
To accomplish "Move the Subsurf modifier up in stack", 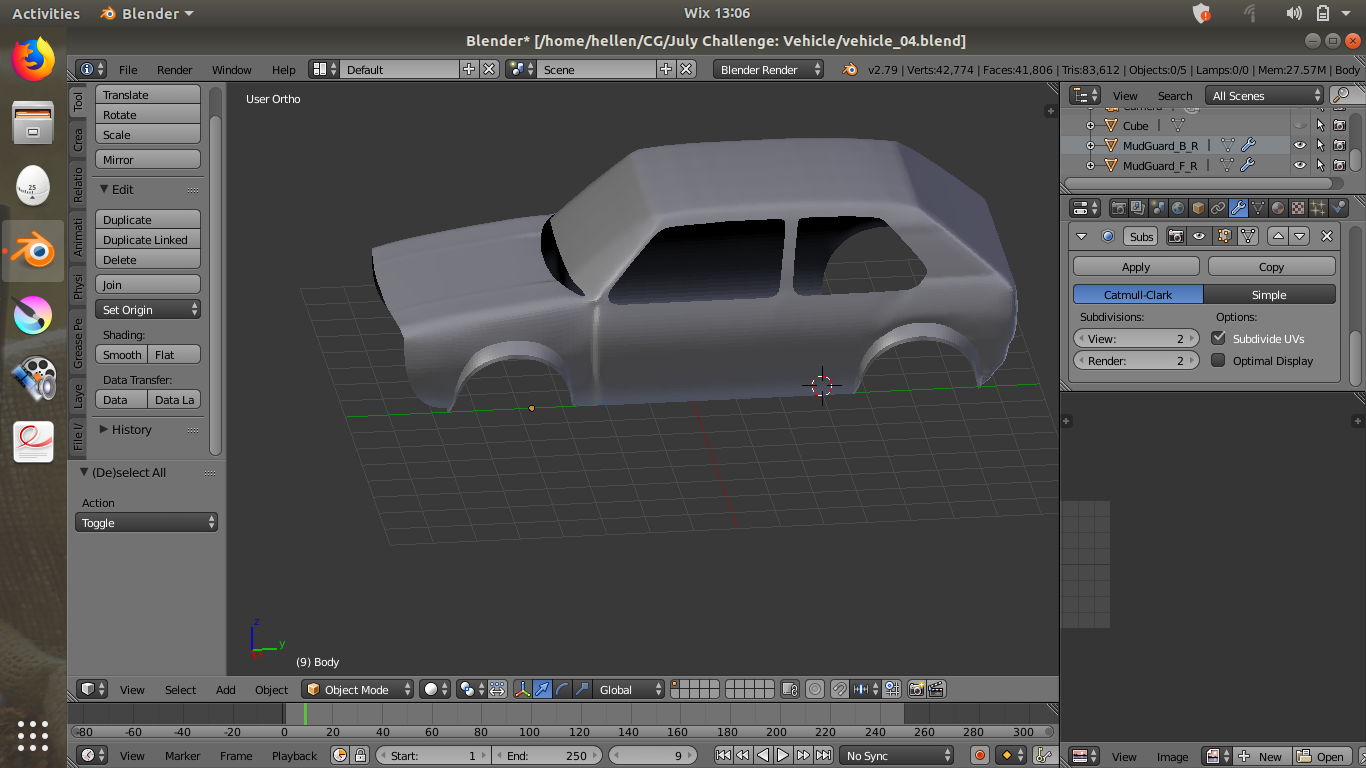I will [1277, 236].
